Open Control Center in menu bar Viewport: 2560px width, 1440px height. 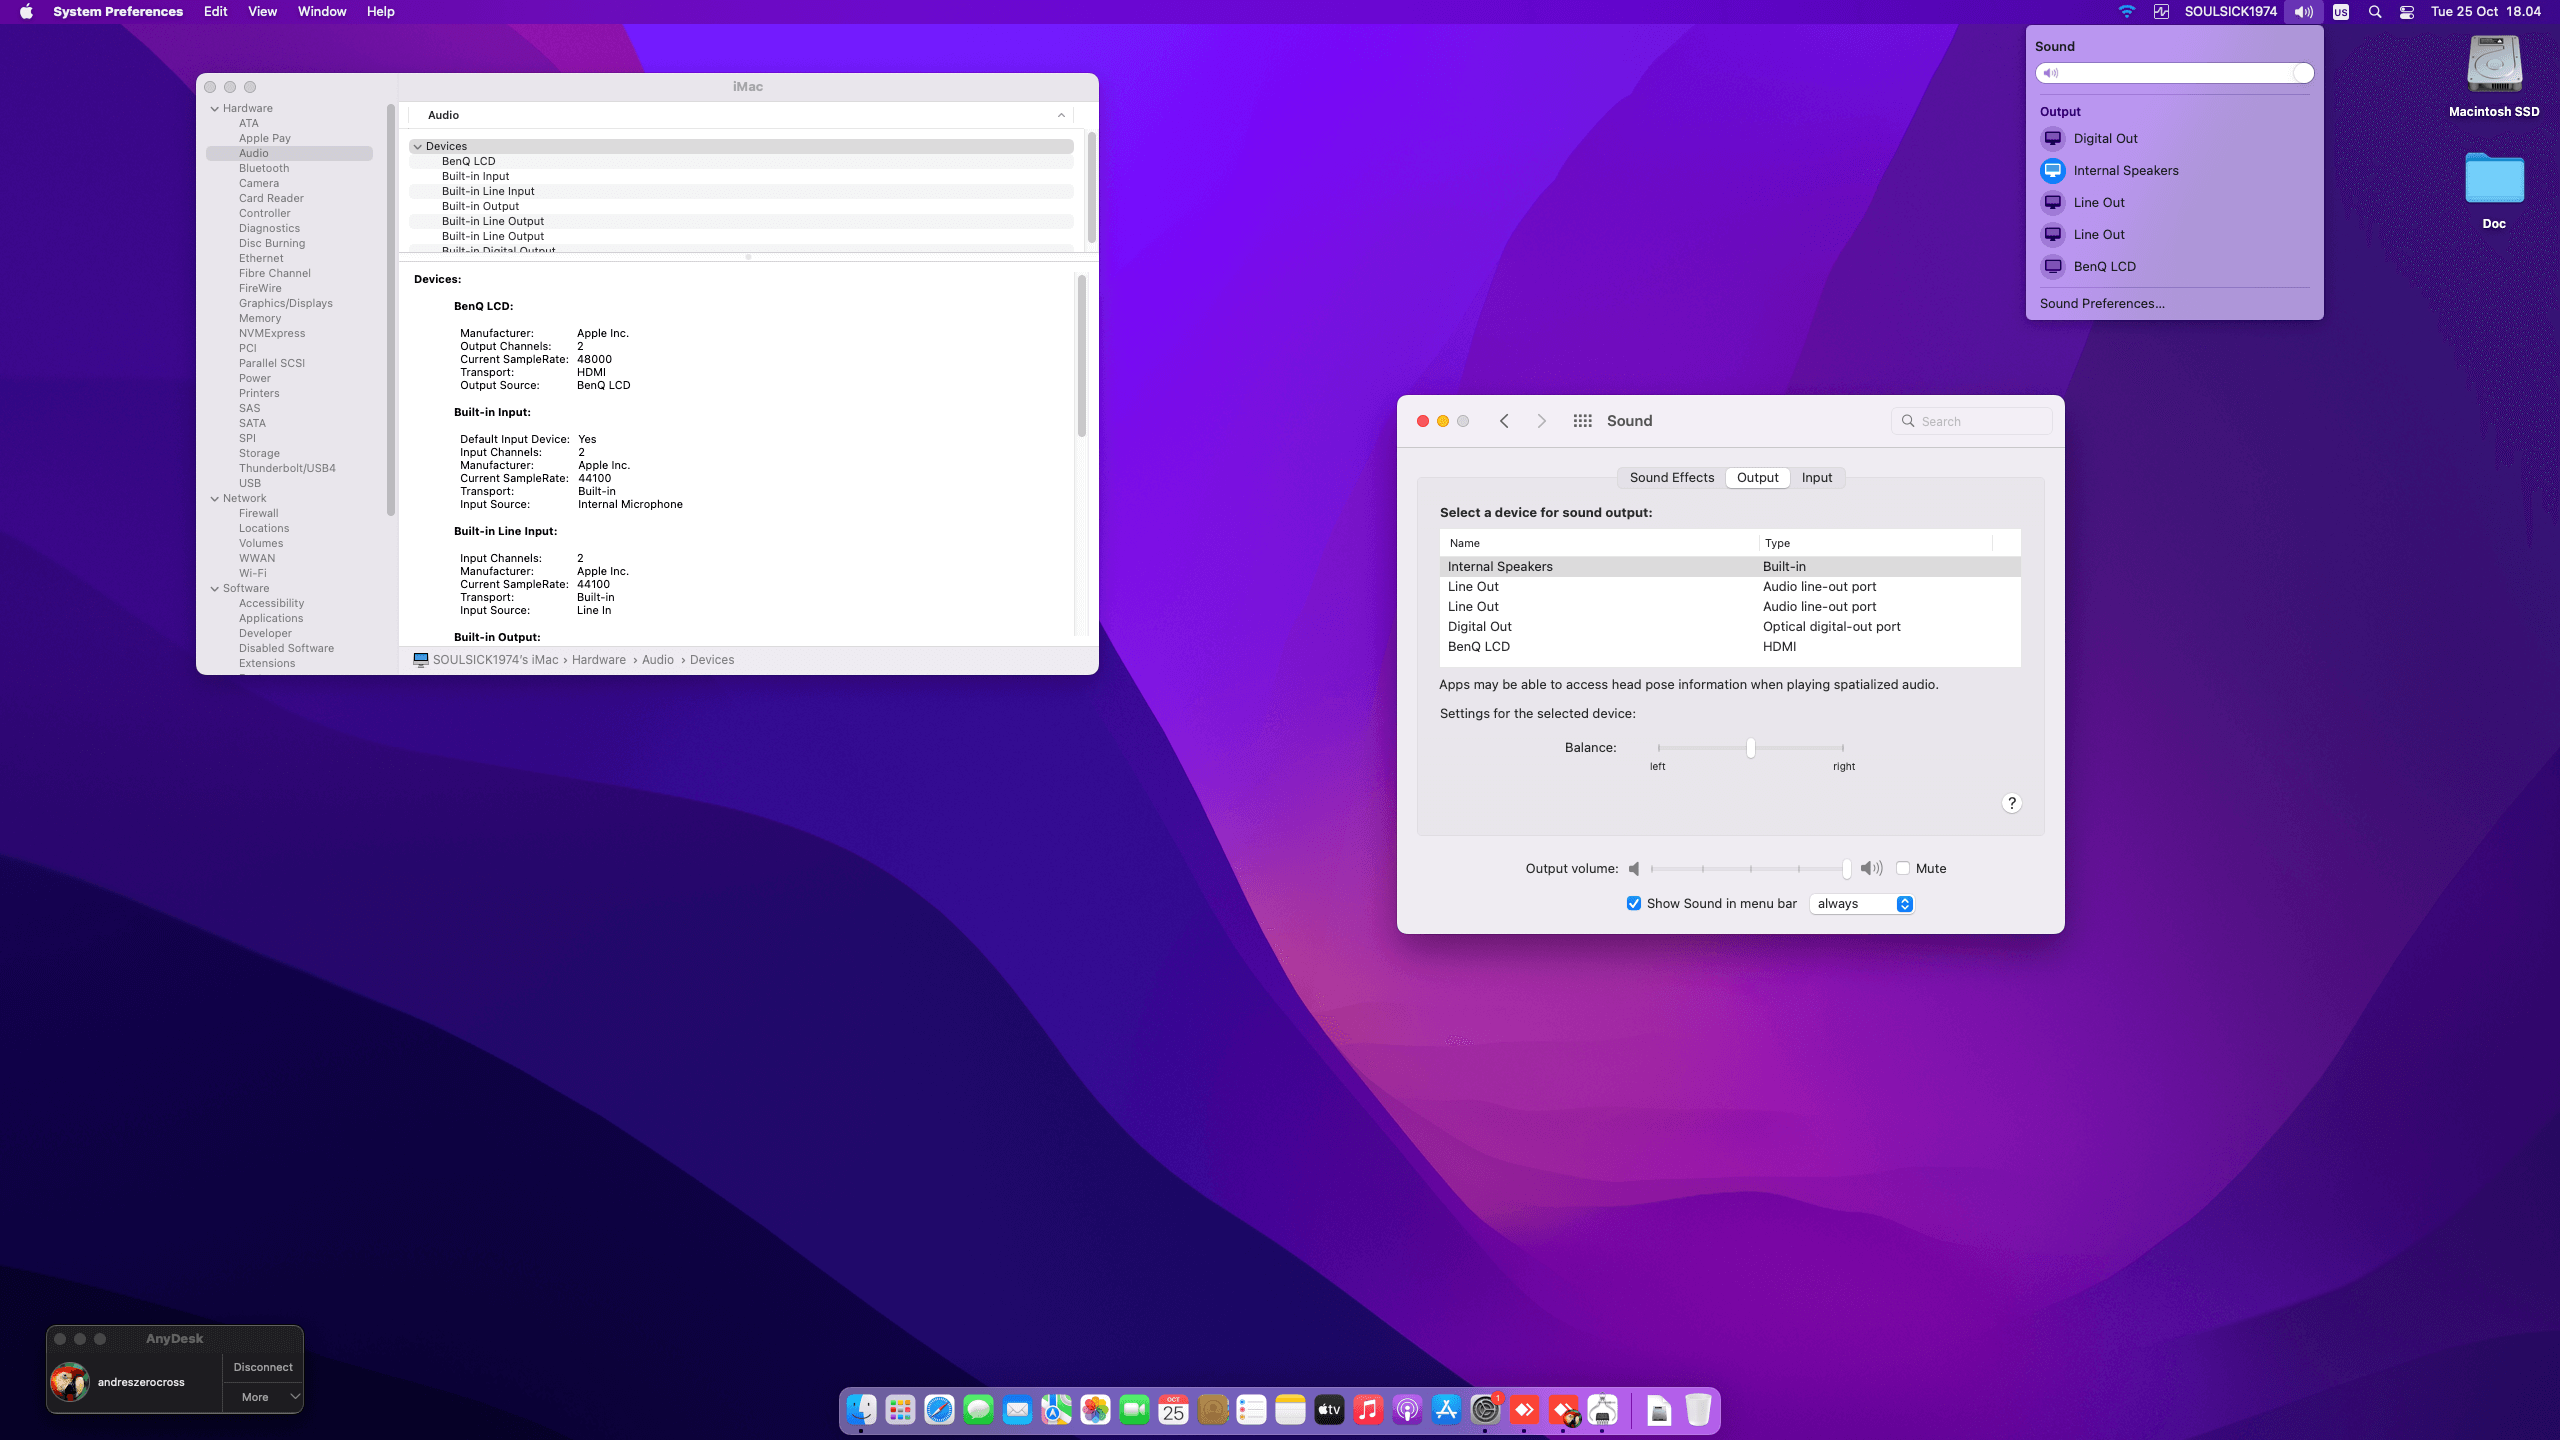[x=2407, y=12]
